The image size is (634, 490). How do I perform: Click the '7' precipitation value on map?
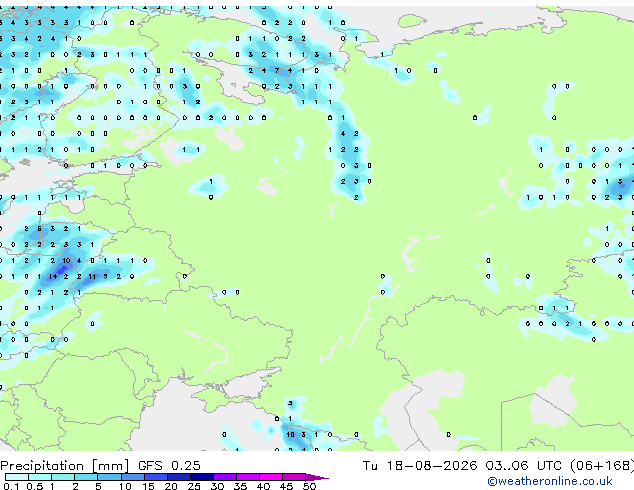tap(277, 70)
